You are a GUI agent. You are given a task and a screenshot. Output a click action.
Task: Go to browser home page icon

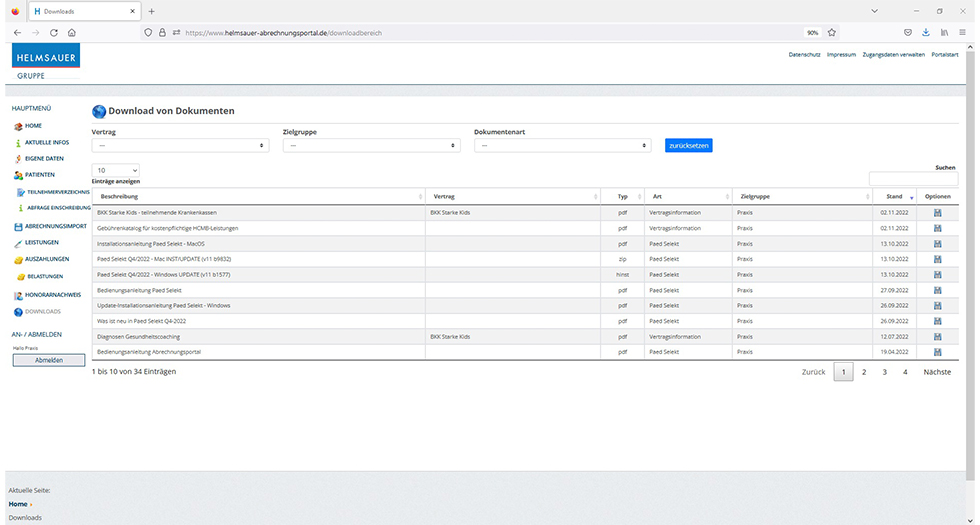coord(72,32)
